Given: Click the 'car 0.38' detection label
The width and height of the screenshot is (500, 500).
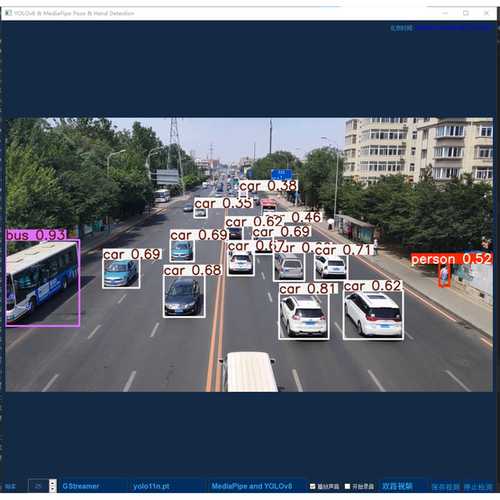Looking at the screenshot, I should point(268,186).
